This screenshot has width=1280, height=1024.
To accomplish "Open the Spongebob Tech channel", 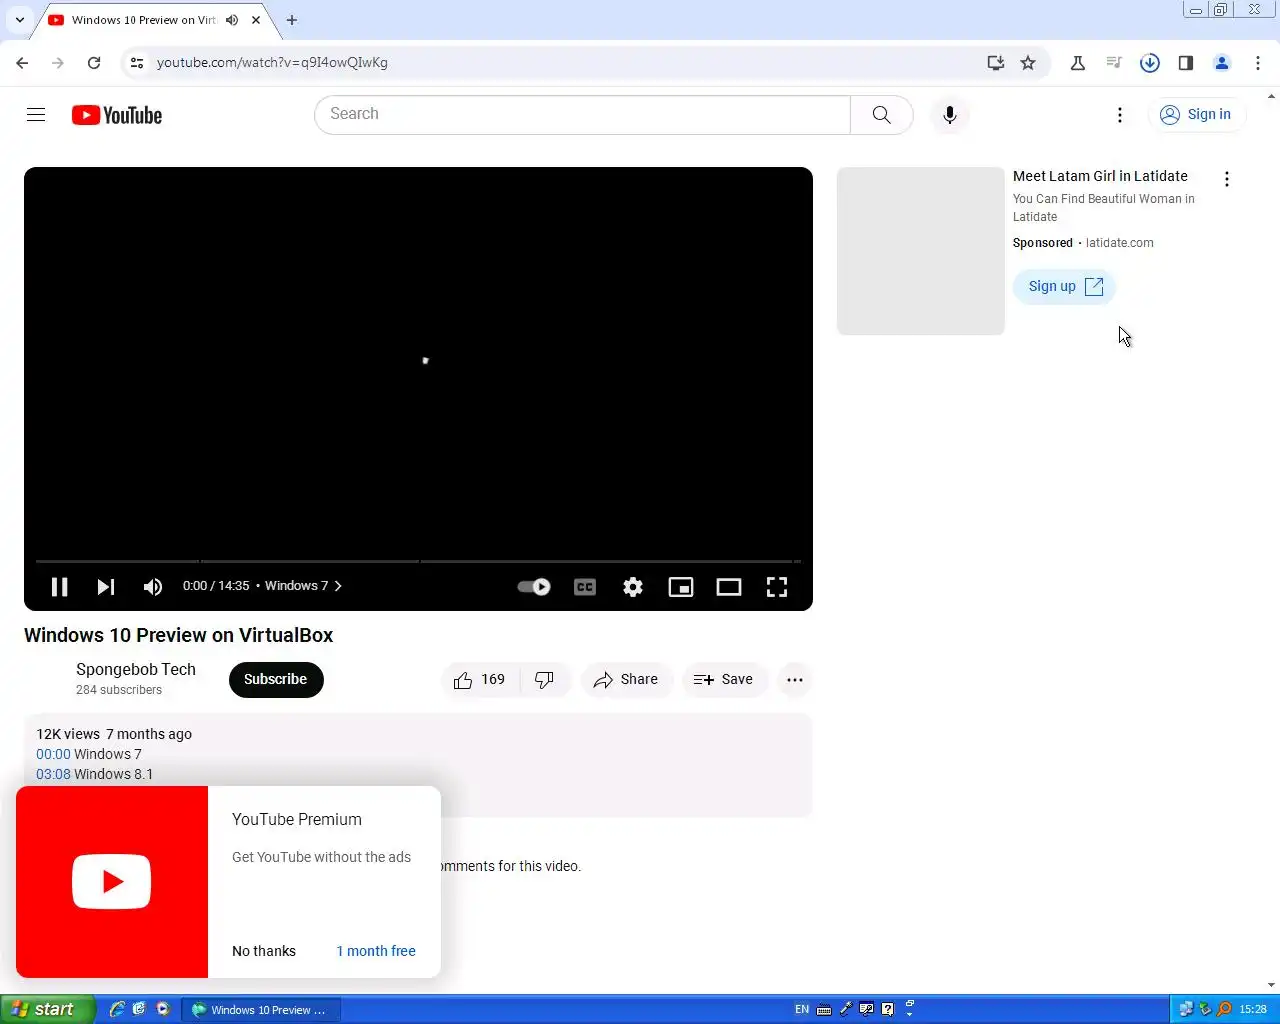I will 136,670.
